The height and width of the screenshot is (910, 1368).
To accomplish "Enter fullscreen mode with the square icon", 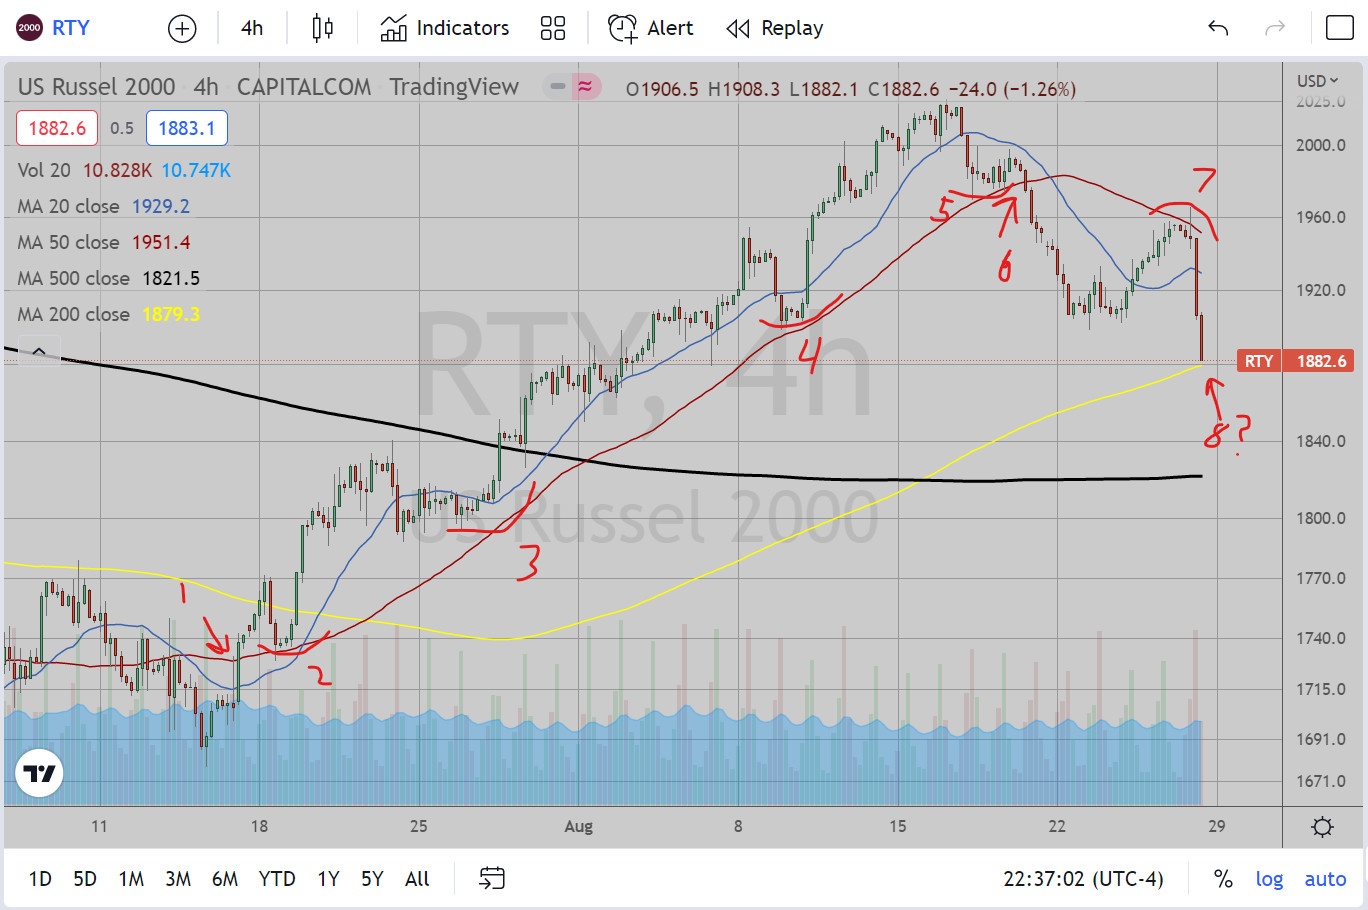I will click(1339, 28).
